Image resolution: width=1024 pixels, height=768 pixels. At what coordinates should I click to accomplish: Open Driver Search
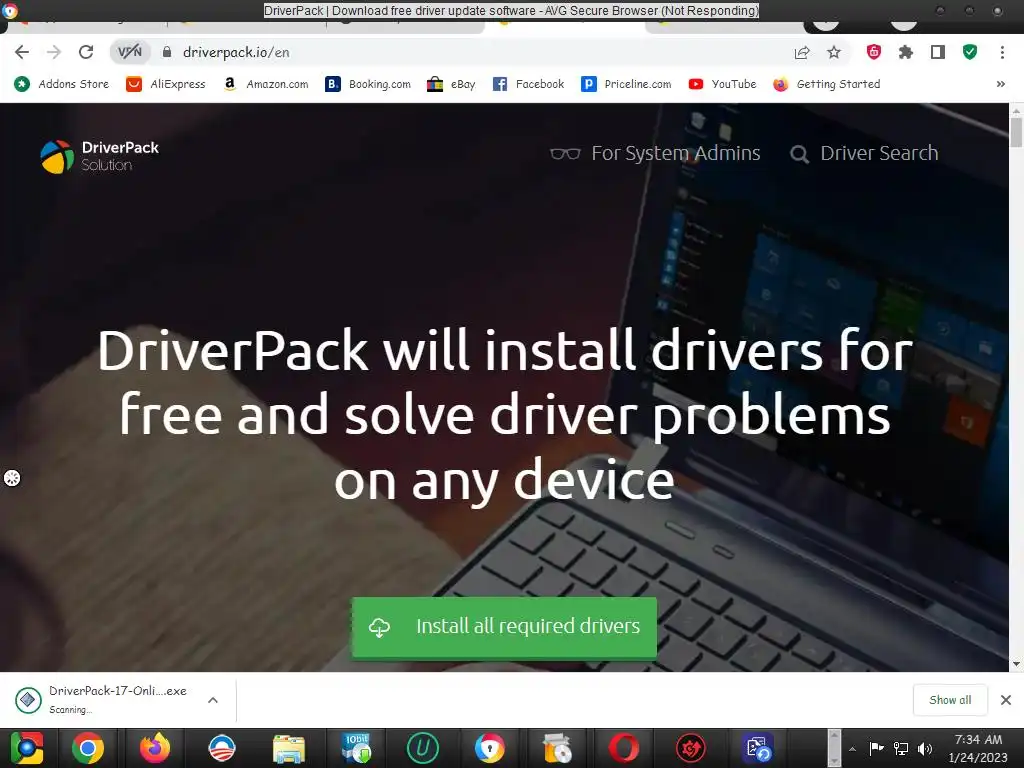click(879, 153)
